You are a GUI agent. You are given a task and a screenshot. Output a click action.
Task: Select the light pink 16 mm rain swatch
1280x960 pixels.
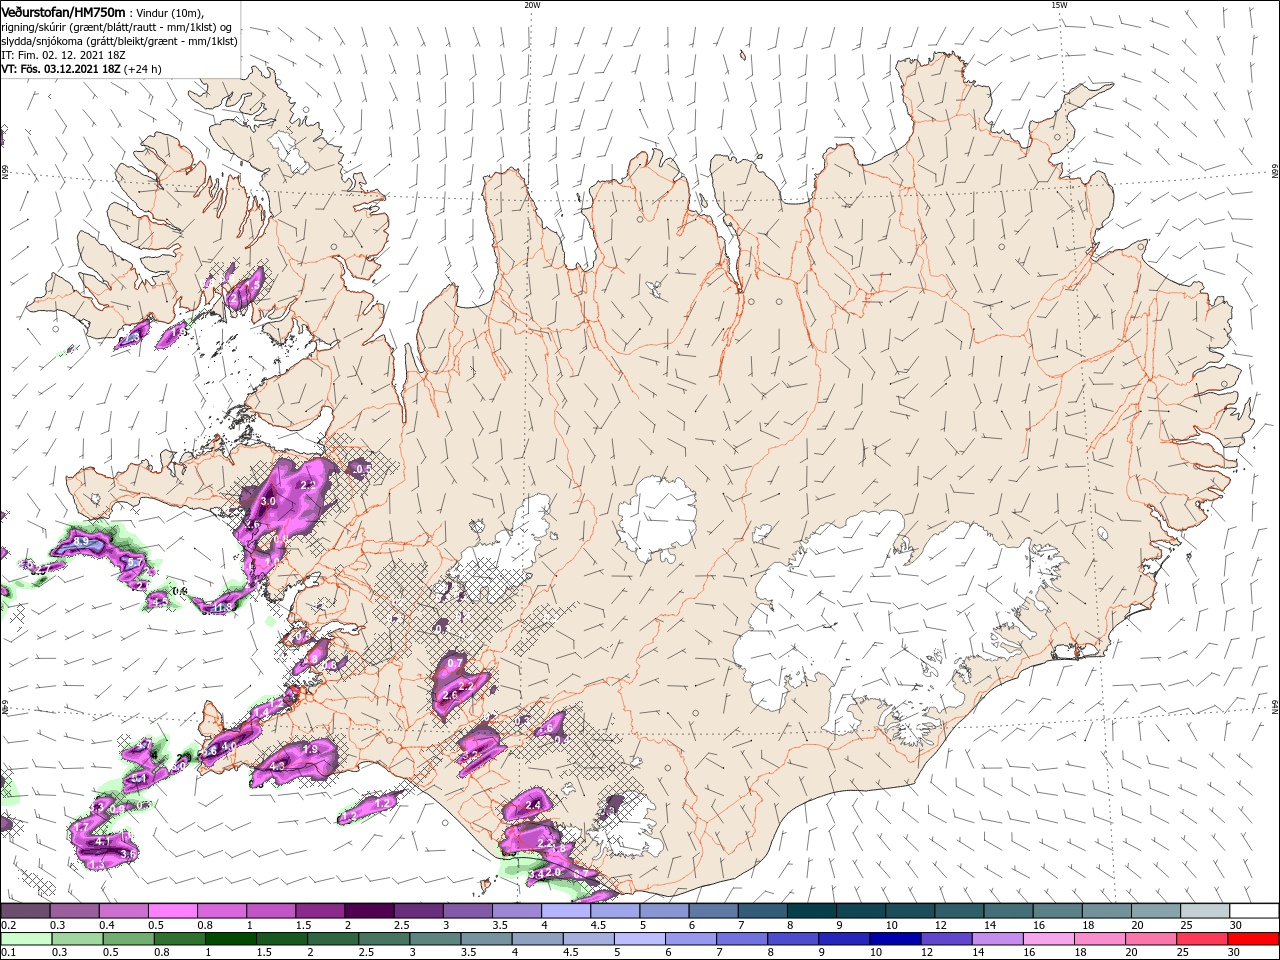coord(1047,939)
